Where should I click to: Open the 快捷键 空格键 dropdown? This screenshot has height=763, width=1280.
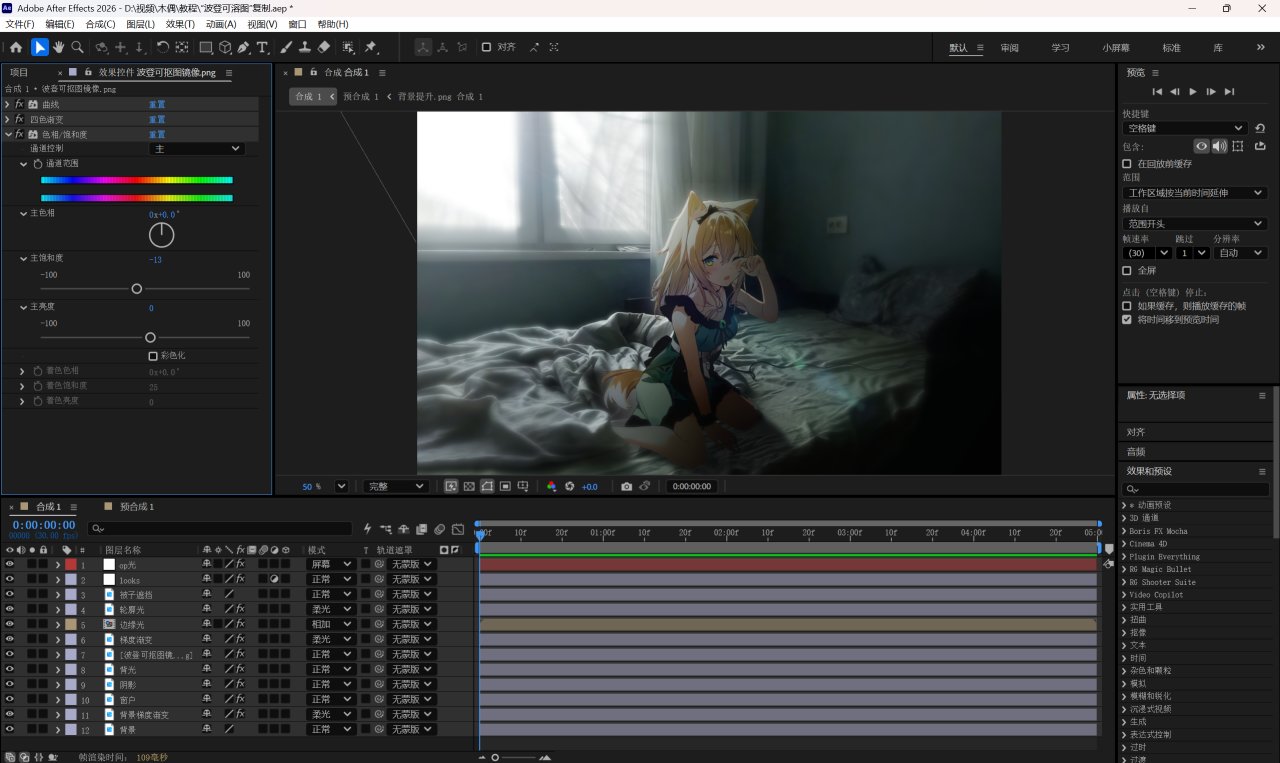(x=1184, y=128)
